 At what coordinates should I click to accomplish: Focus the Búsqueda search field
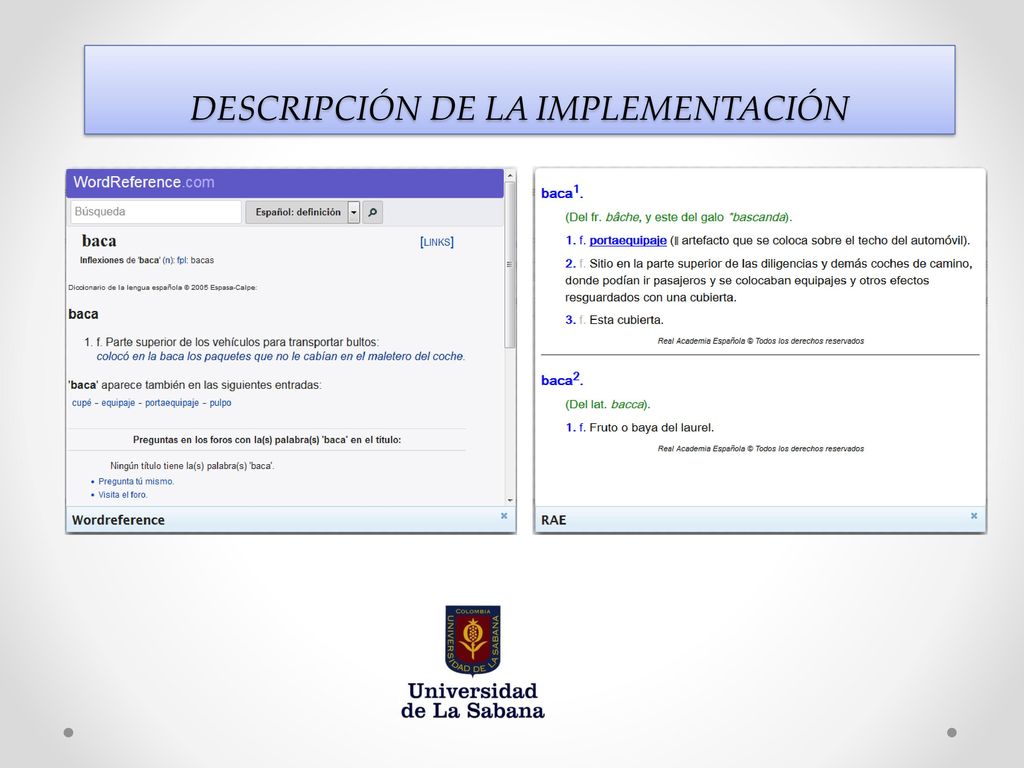coord(156,212)
